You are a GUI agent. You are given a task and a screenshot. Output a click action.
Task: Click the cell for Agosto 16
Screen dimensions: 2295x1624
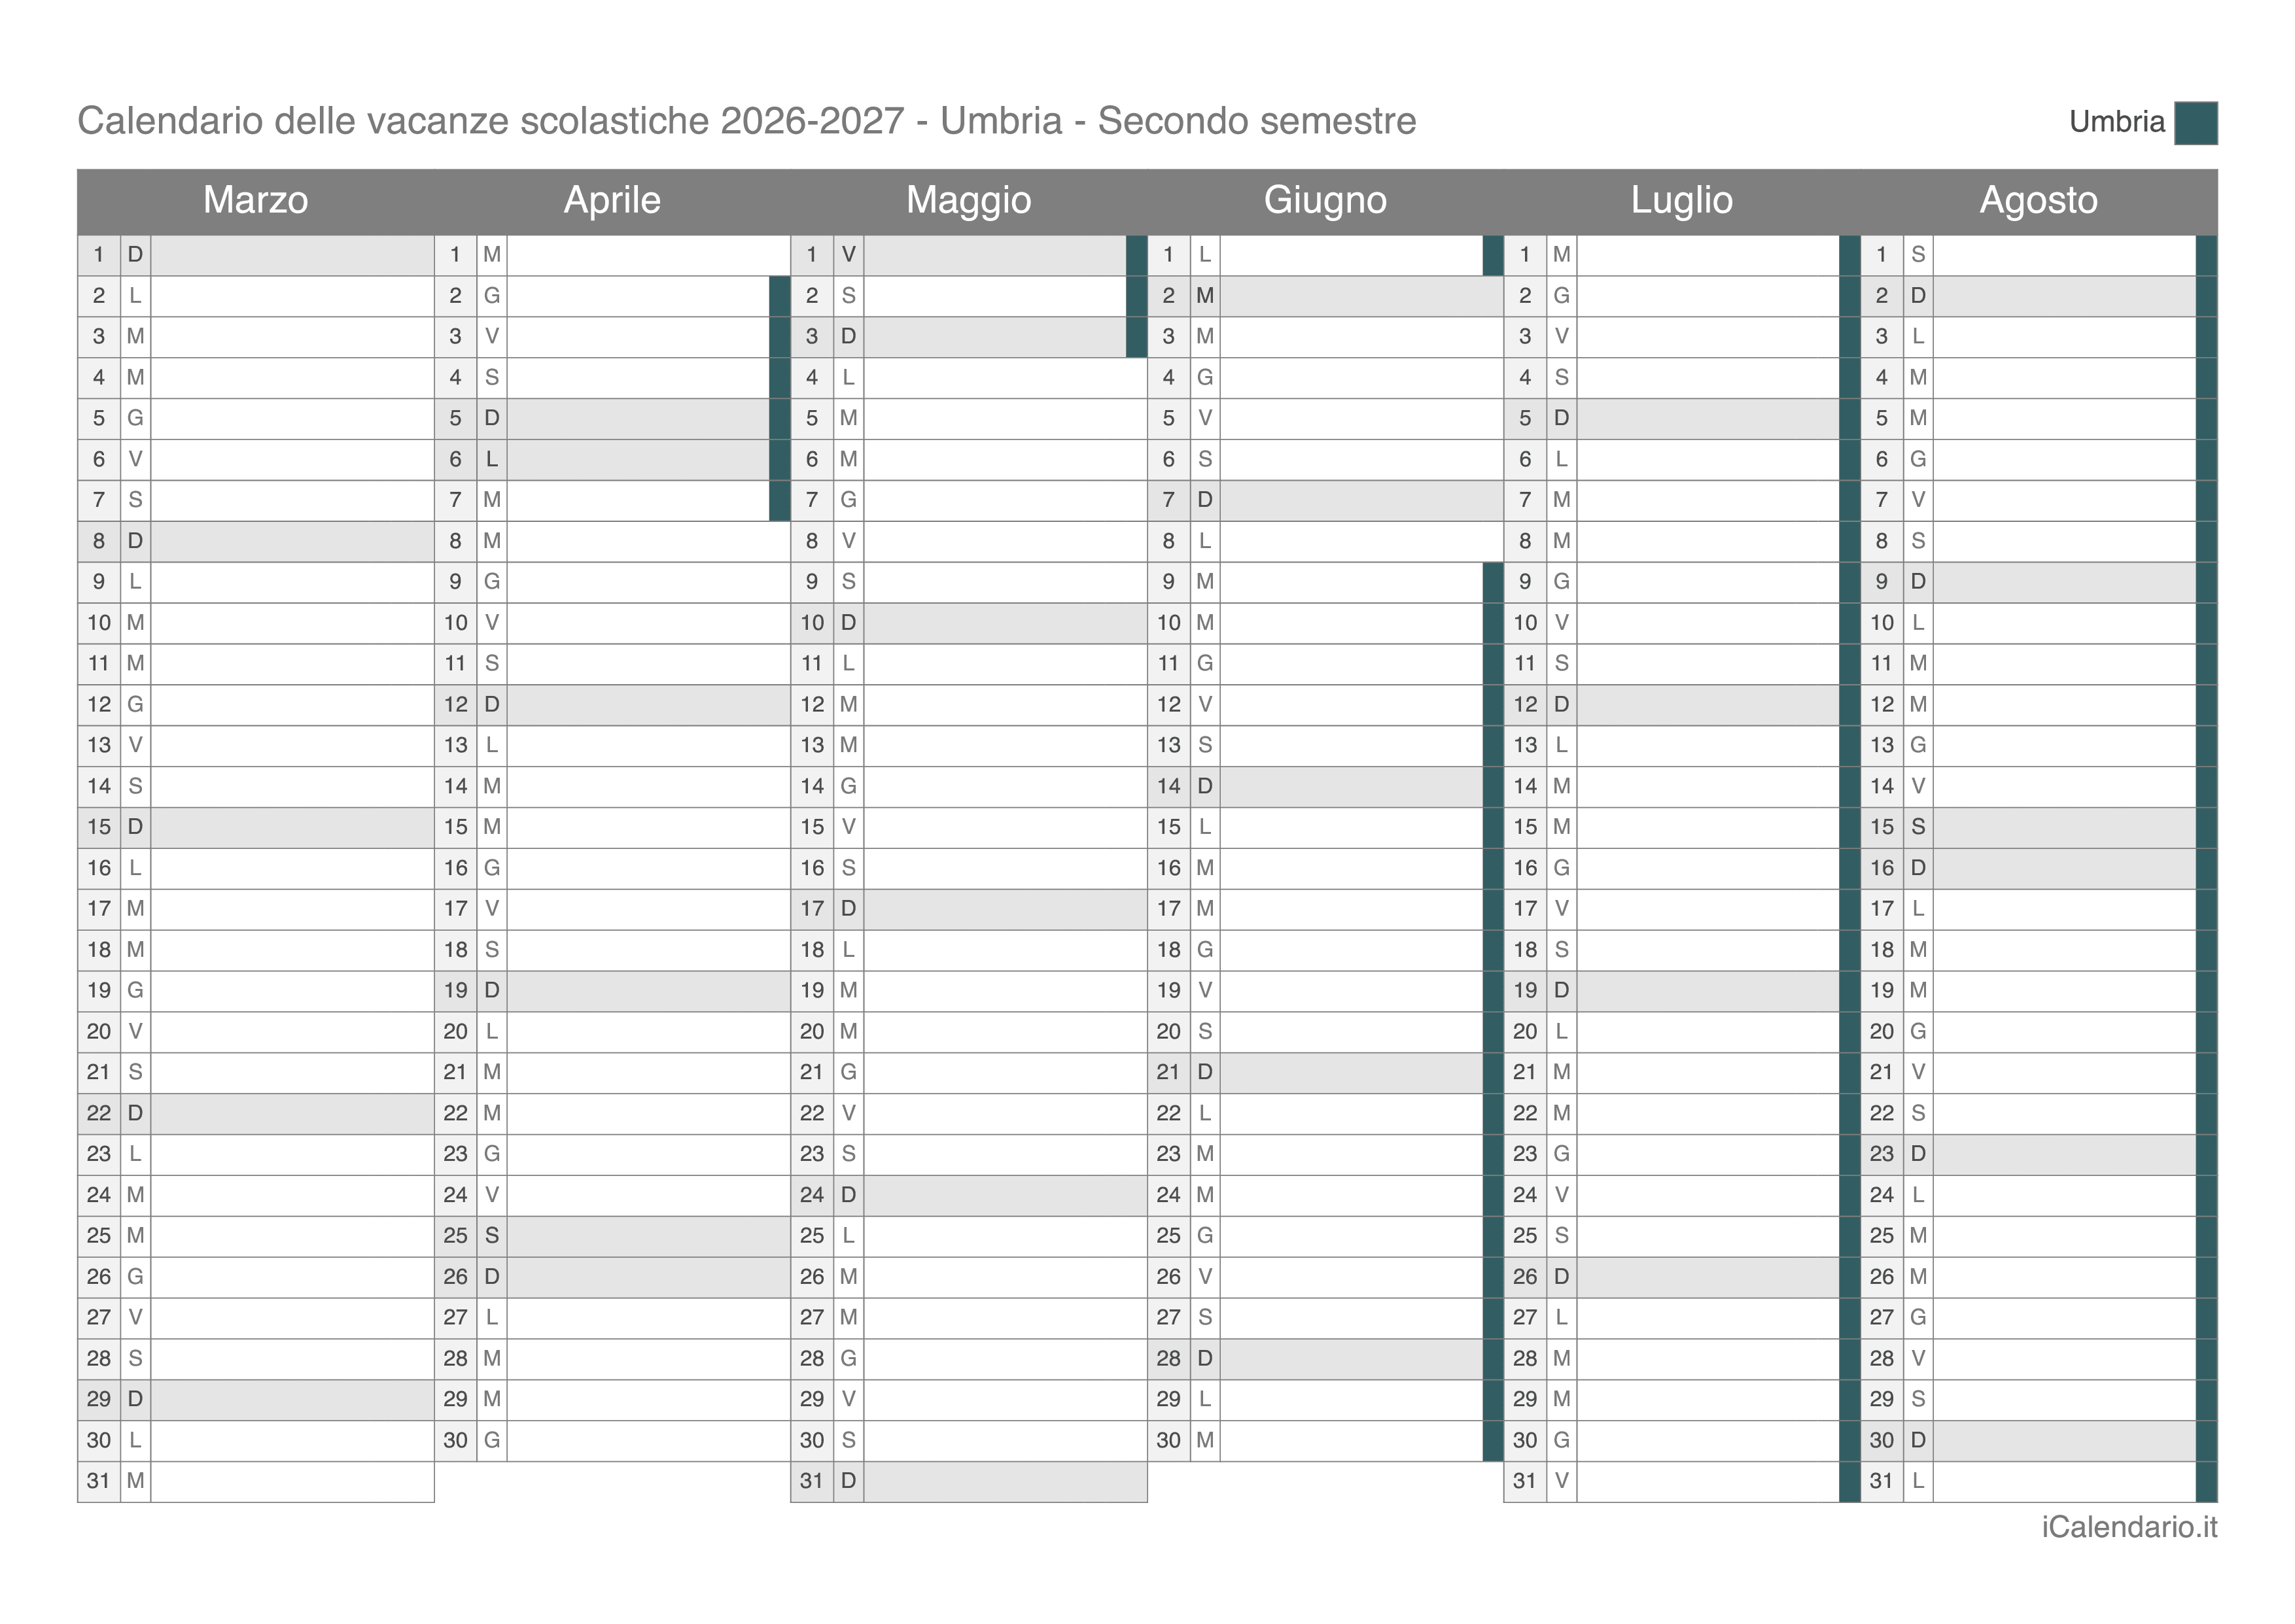pos(2065,868)
